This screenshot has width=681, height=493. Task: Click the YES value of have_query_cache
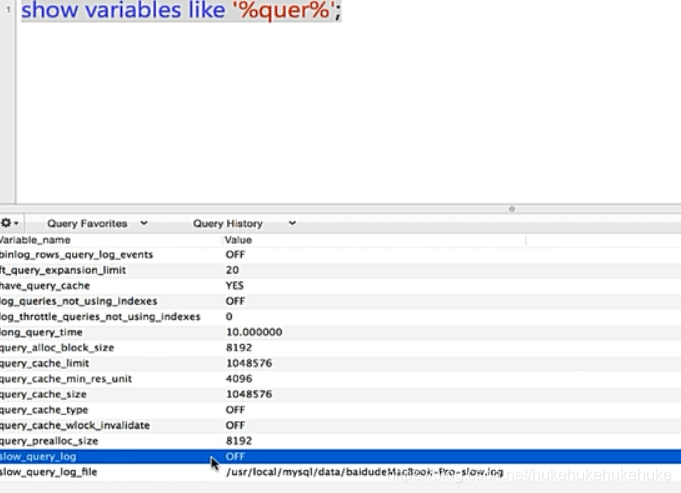(x=235, y=286)
